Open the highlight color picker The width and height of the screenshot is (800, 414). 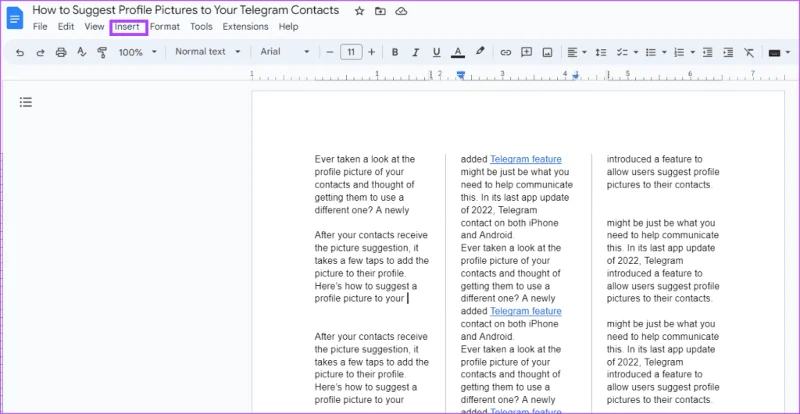point(480,51)
